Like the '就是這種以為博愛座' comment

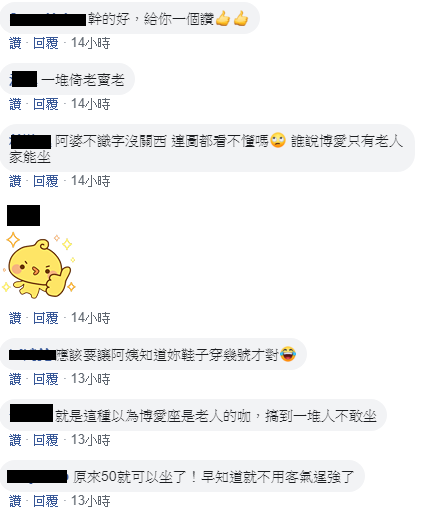(15, 440)
